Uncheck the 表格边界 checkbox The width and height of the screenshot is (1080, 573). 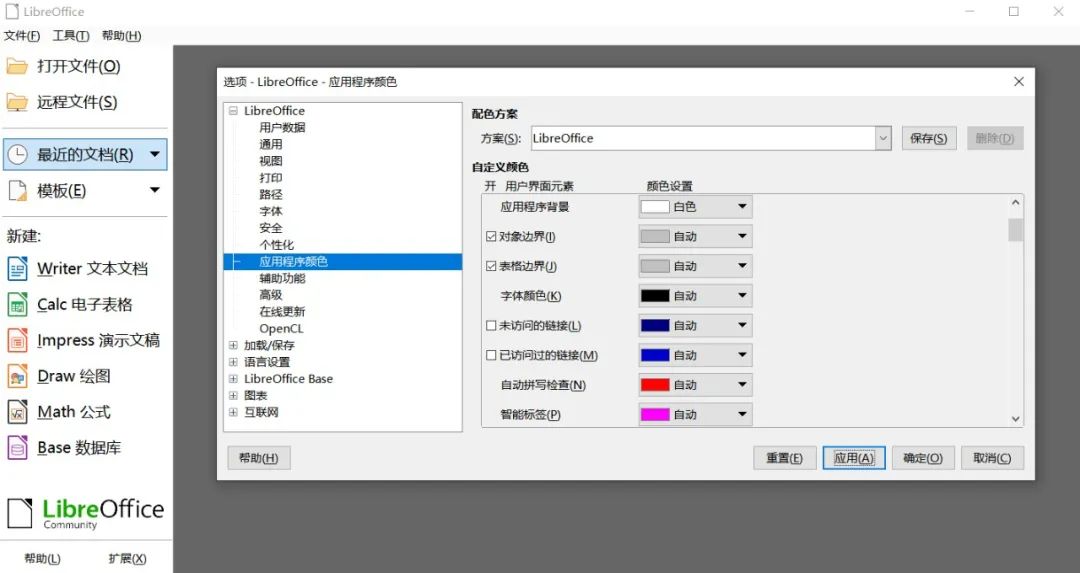(x=491, y=266)
